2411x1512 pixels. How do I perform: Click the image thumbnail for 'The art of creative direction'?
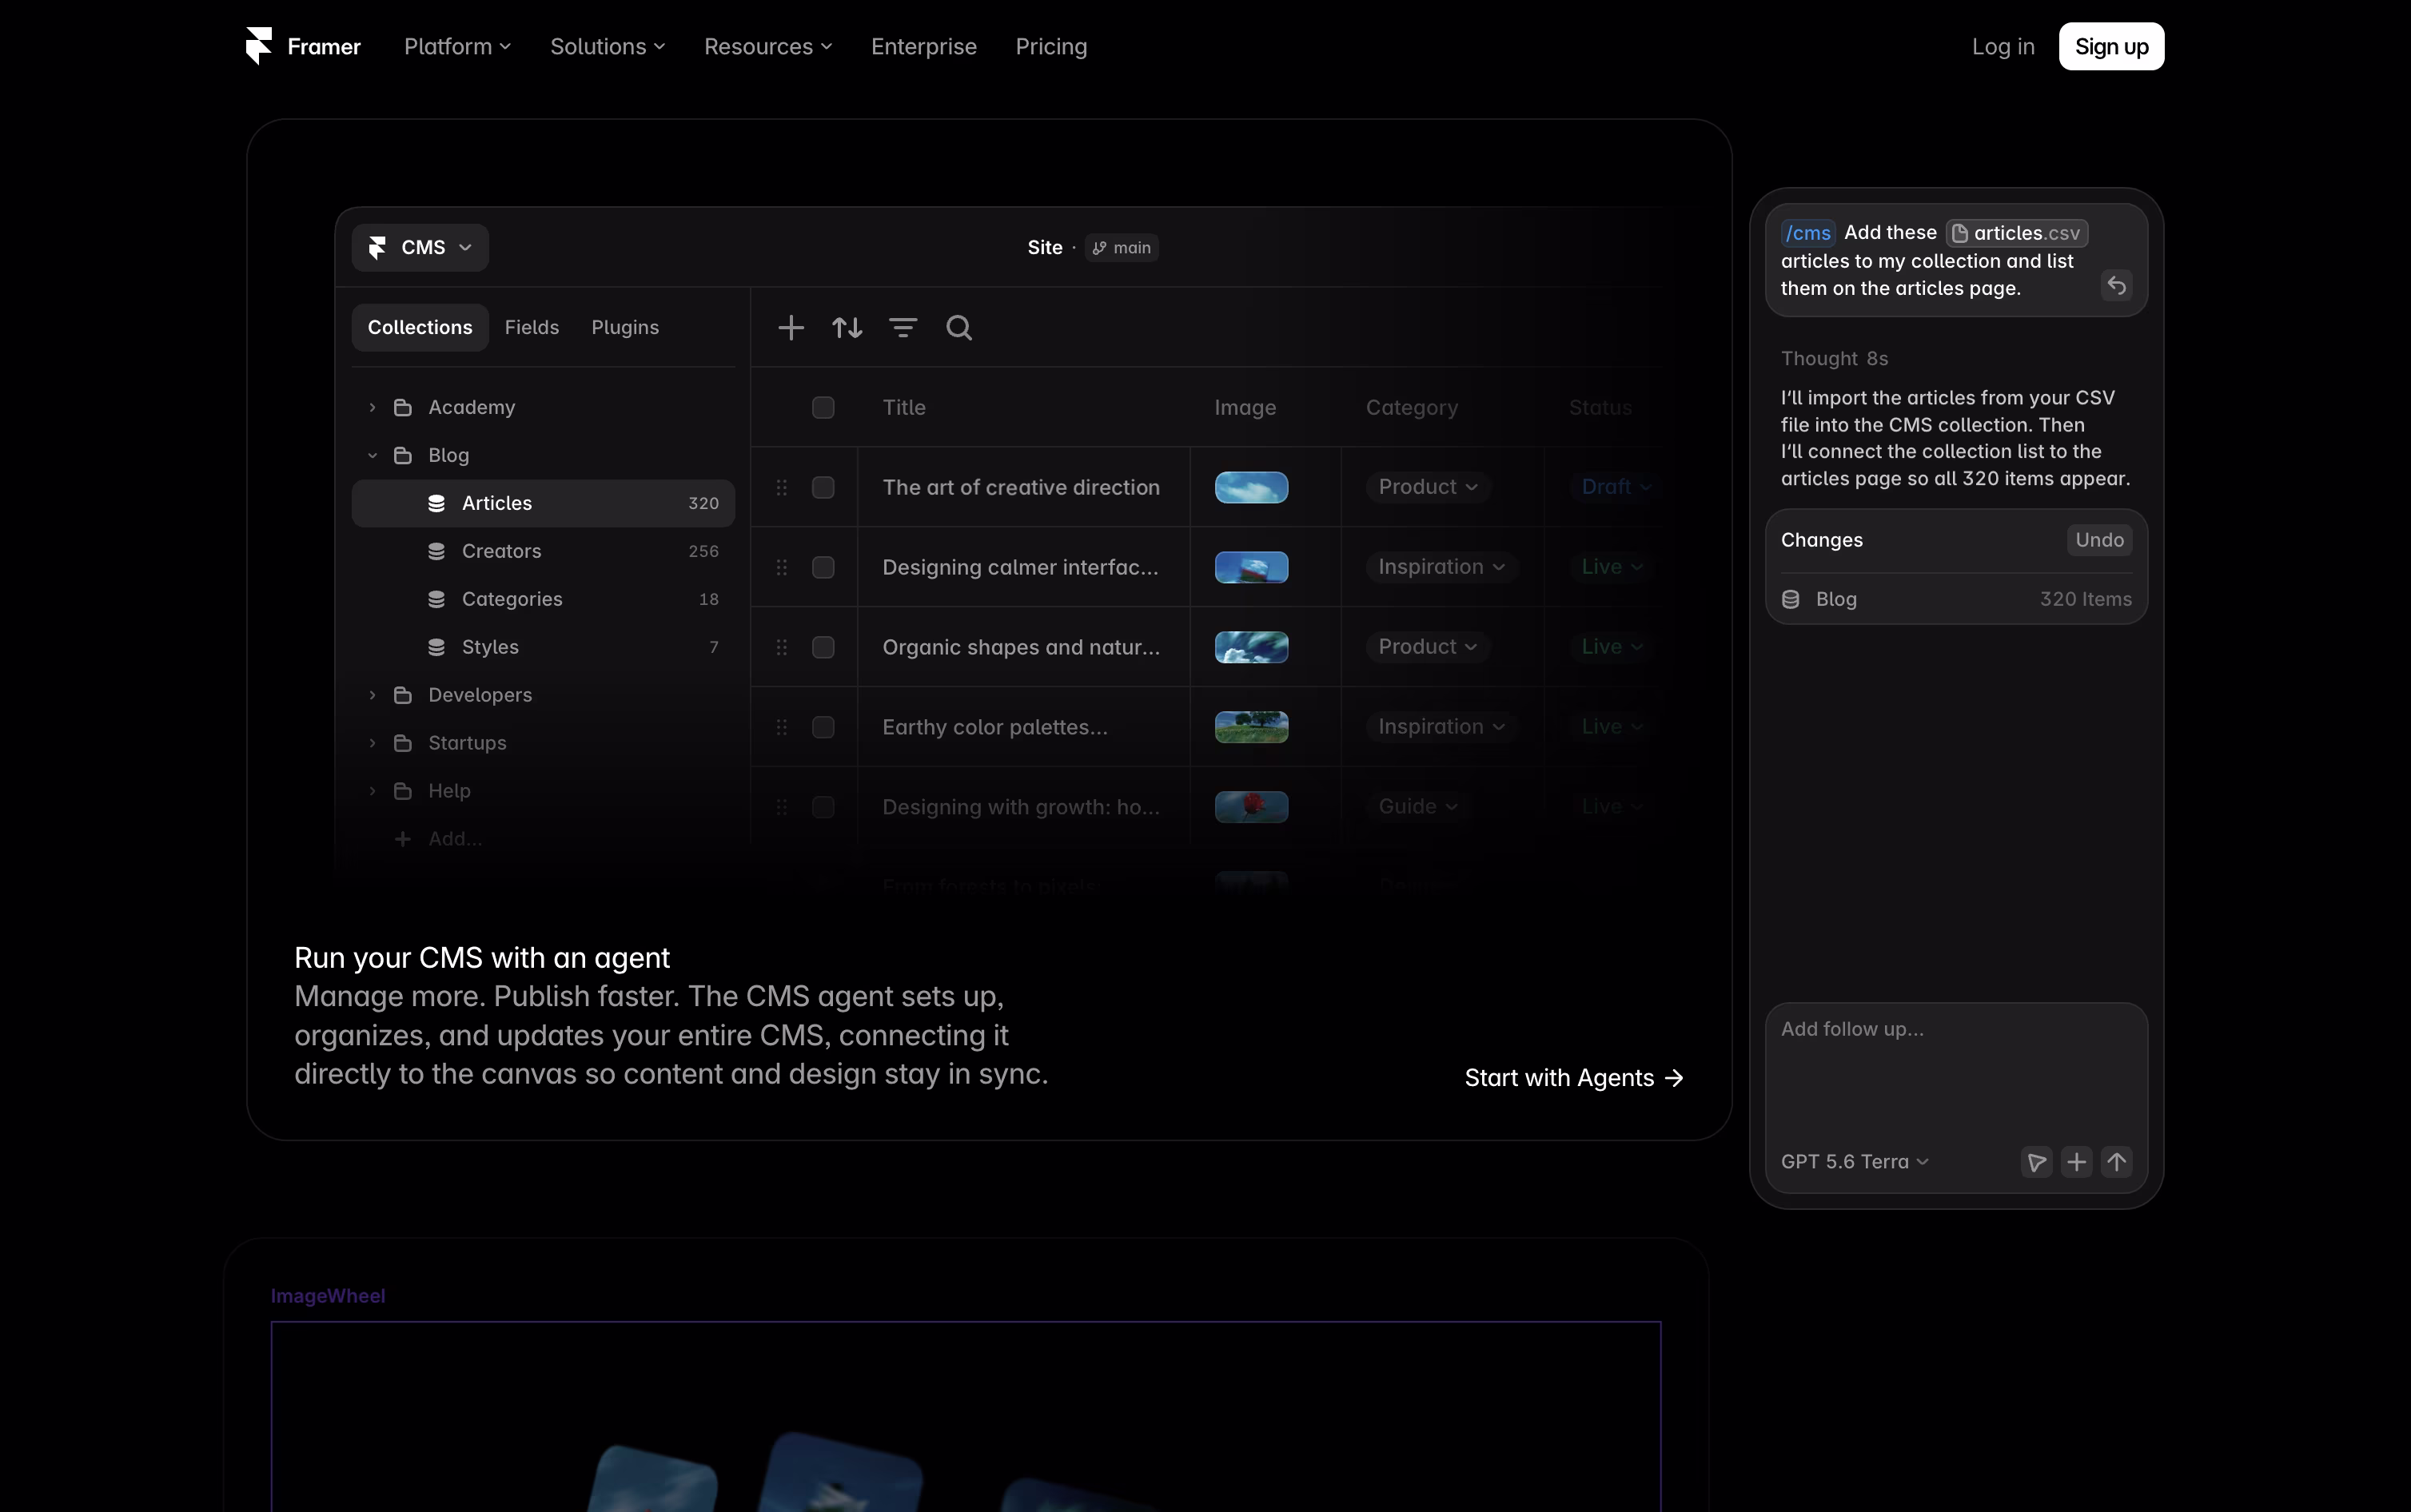pyautogui.click(x=1251, y=487)
